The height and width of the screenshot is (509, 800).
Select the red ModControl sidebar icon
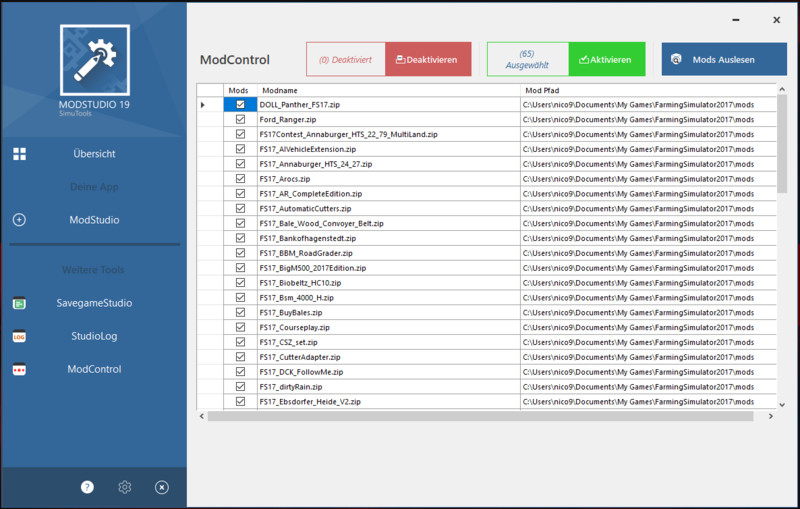(x=19, y=369)
